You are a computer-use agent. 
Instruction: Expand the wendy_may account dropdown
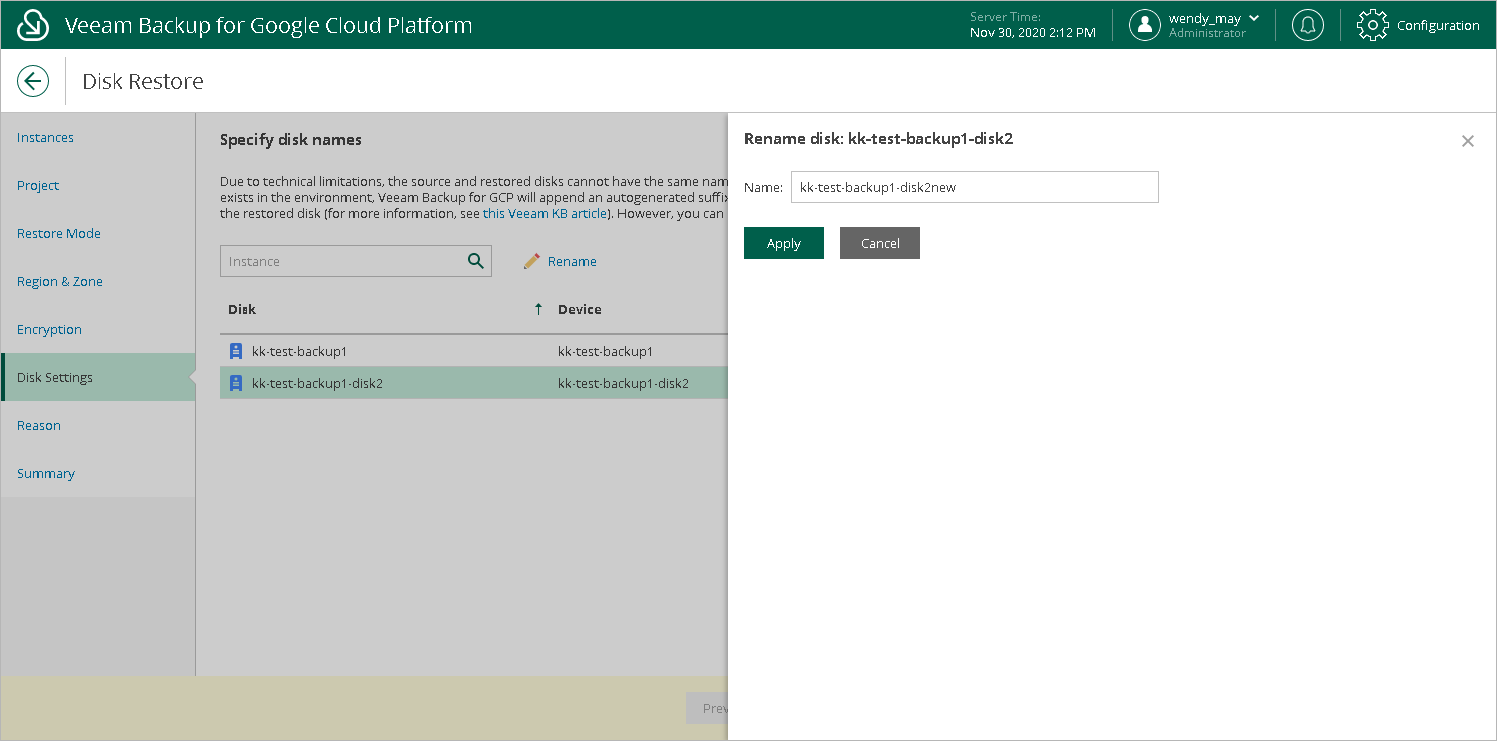1254,18
